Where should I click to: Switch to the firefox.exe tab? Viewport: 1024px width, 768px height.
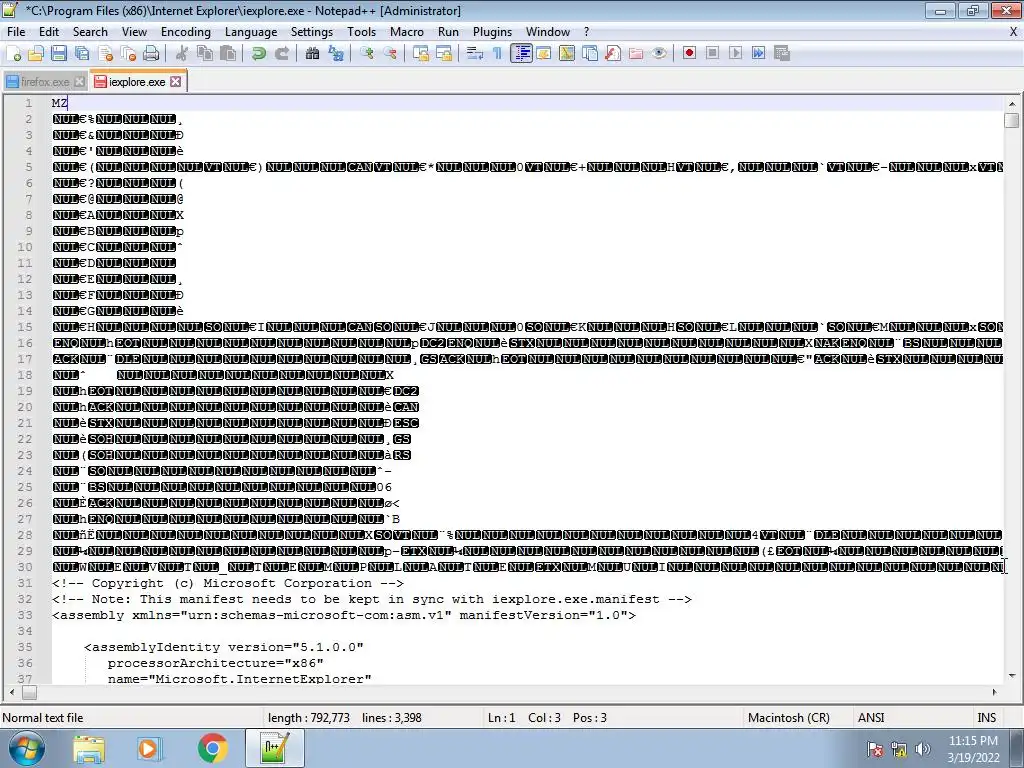[x=44, y=82]
